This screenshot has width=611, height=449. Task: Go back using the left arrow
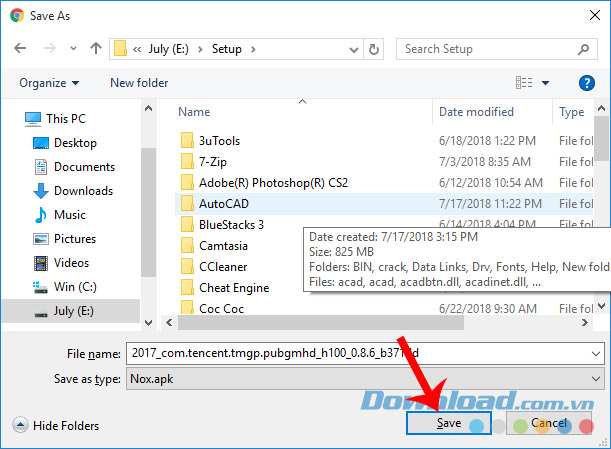click(20, 48)
